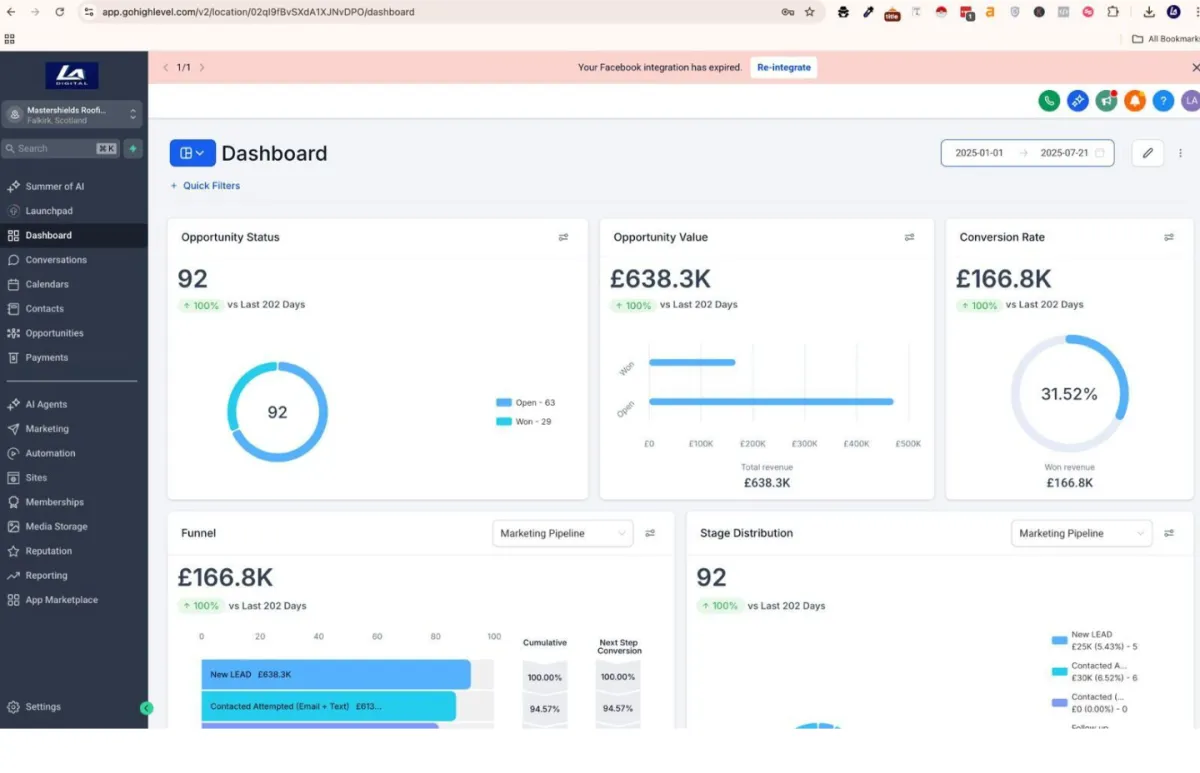Go to next notification banner arrow

202,67
